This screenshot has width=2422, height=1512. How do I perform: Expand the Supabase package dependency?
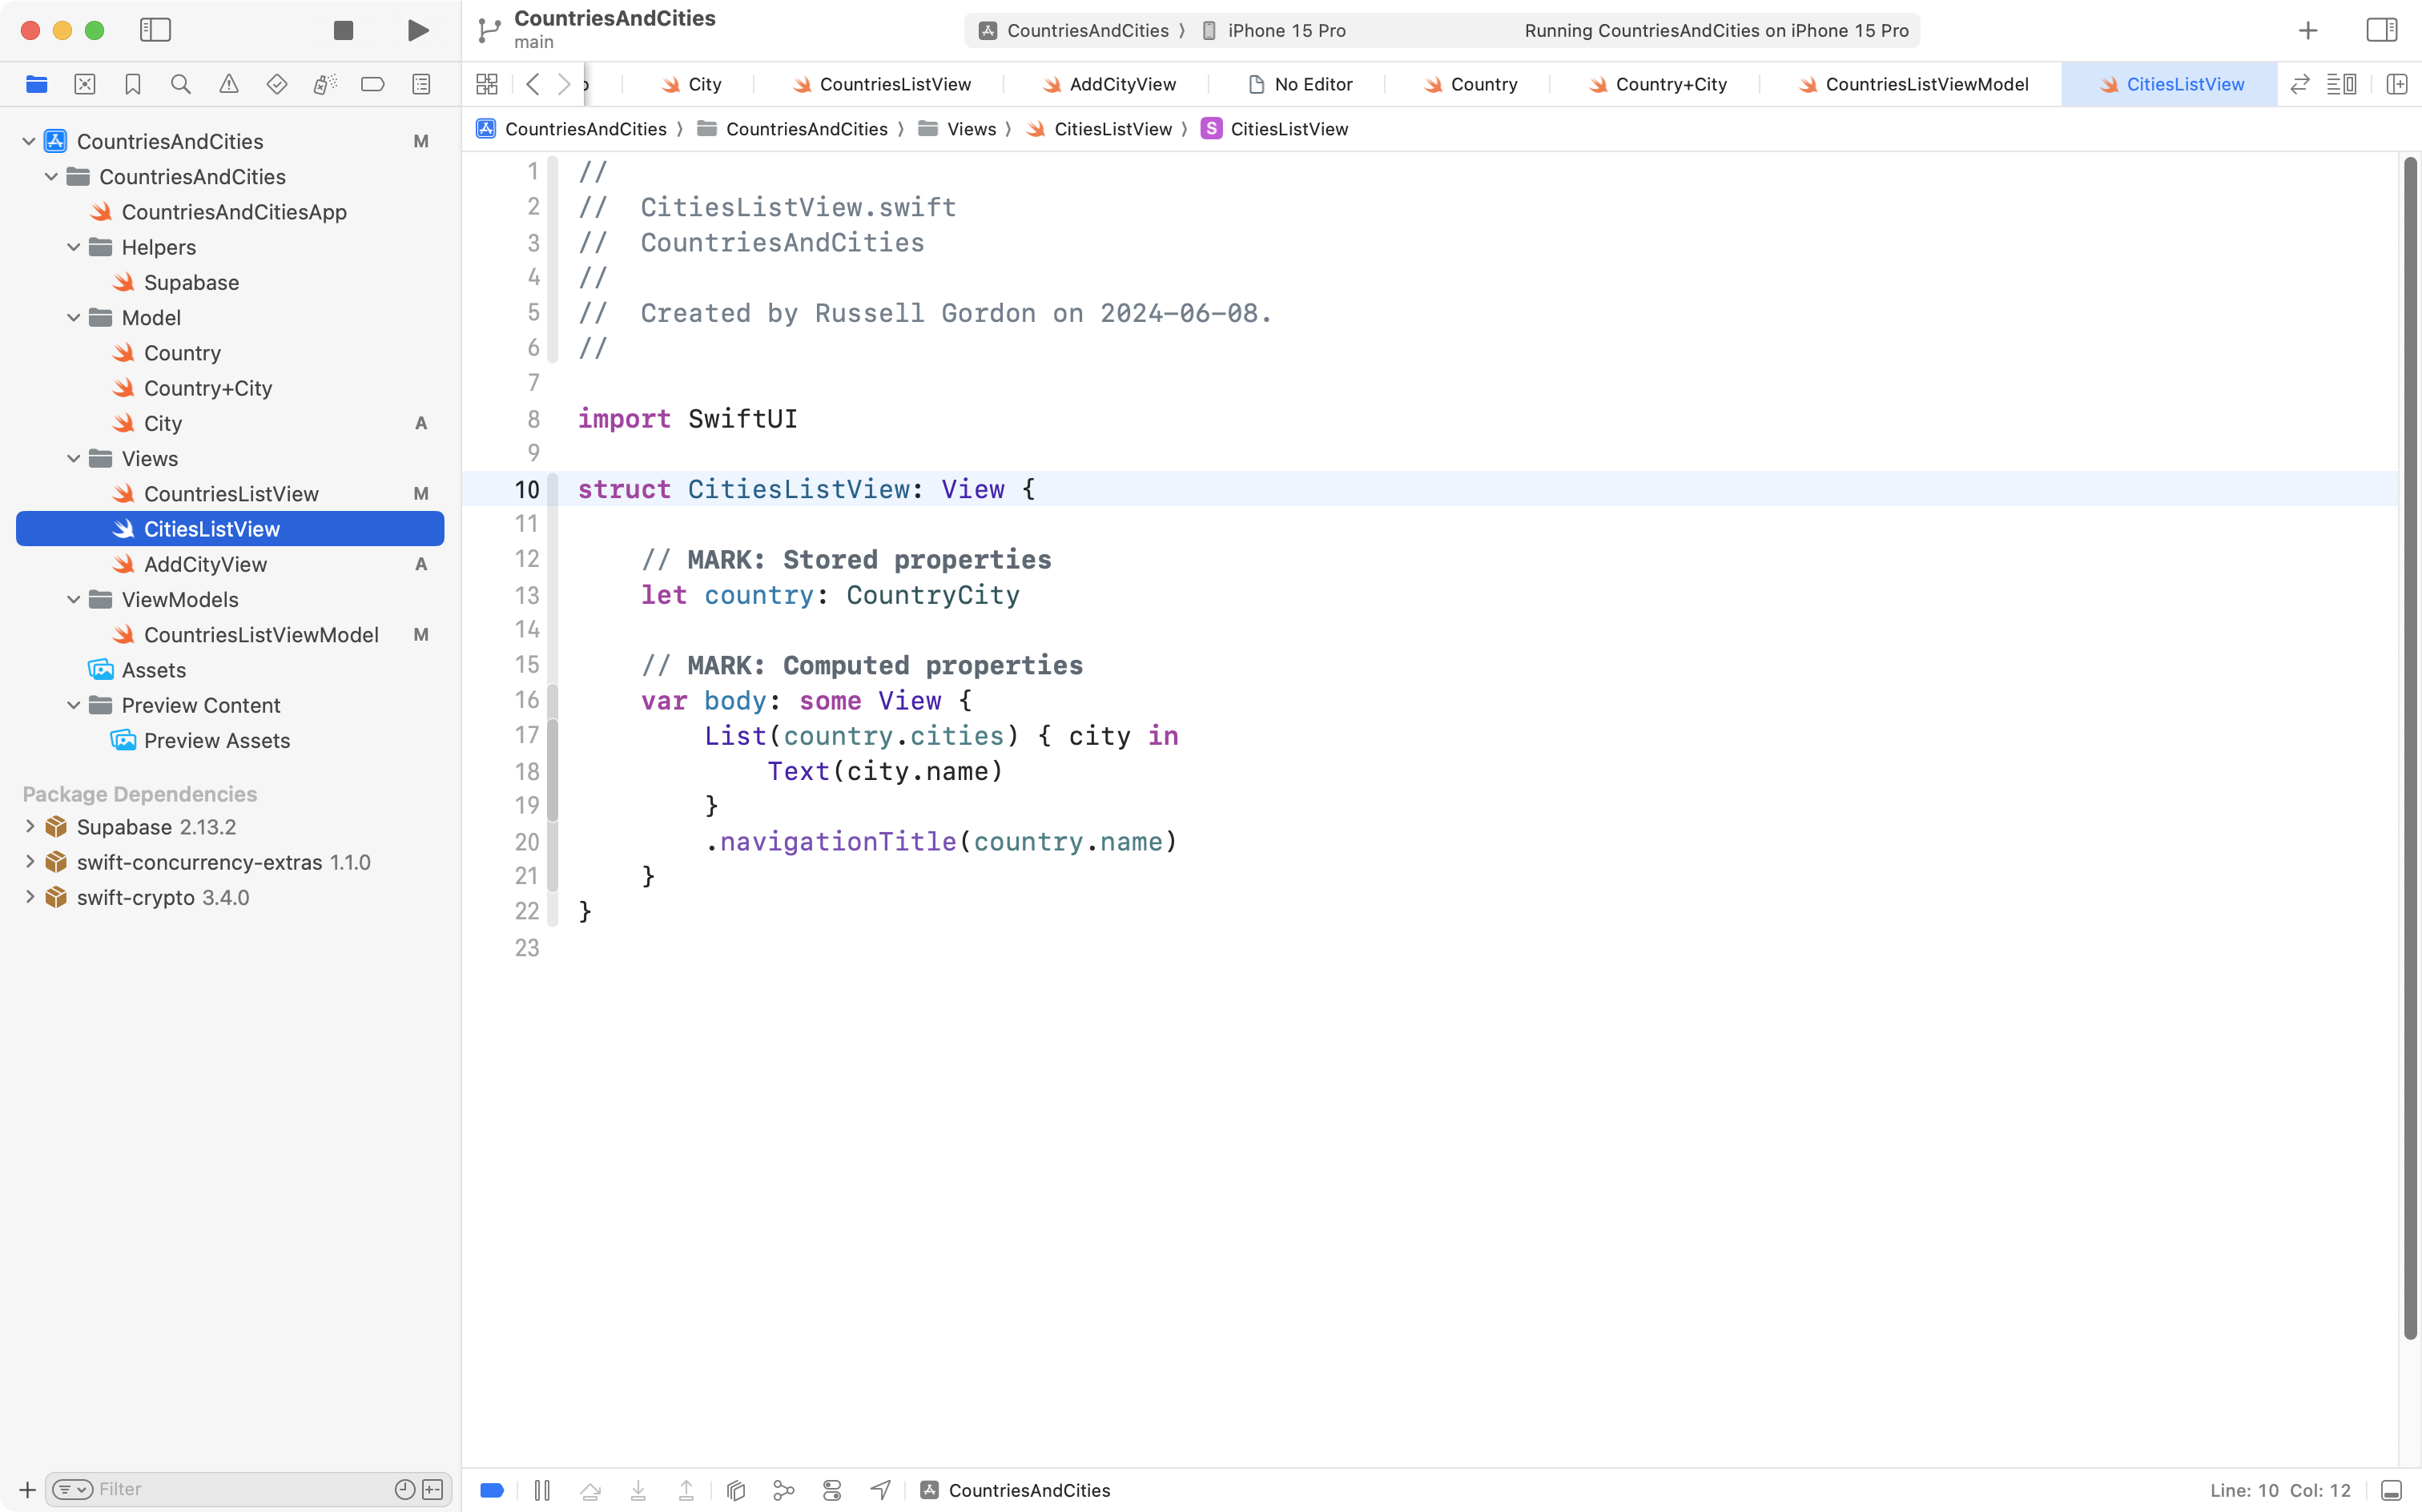pos(28,827)
